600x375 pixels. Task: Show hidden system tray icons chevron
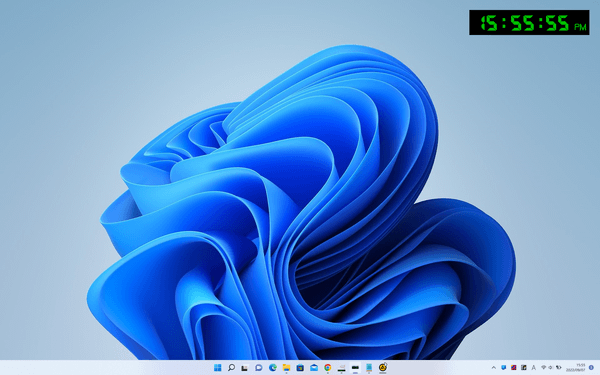point(494,367)
